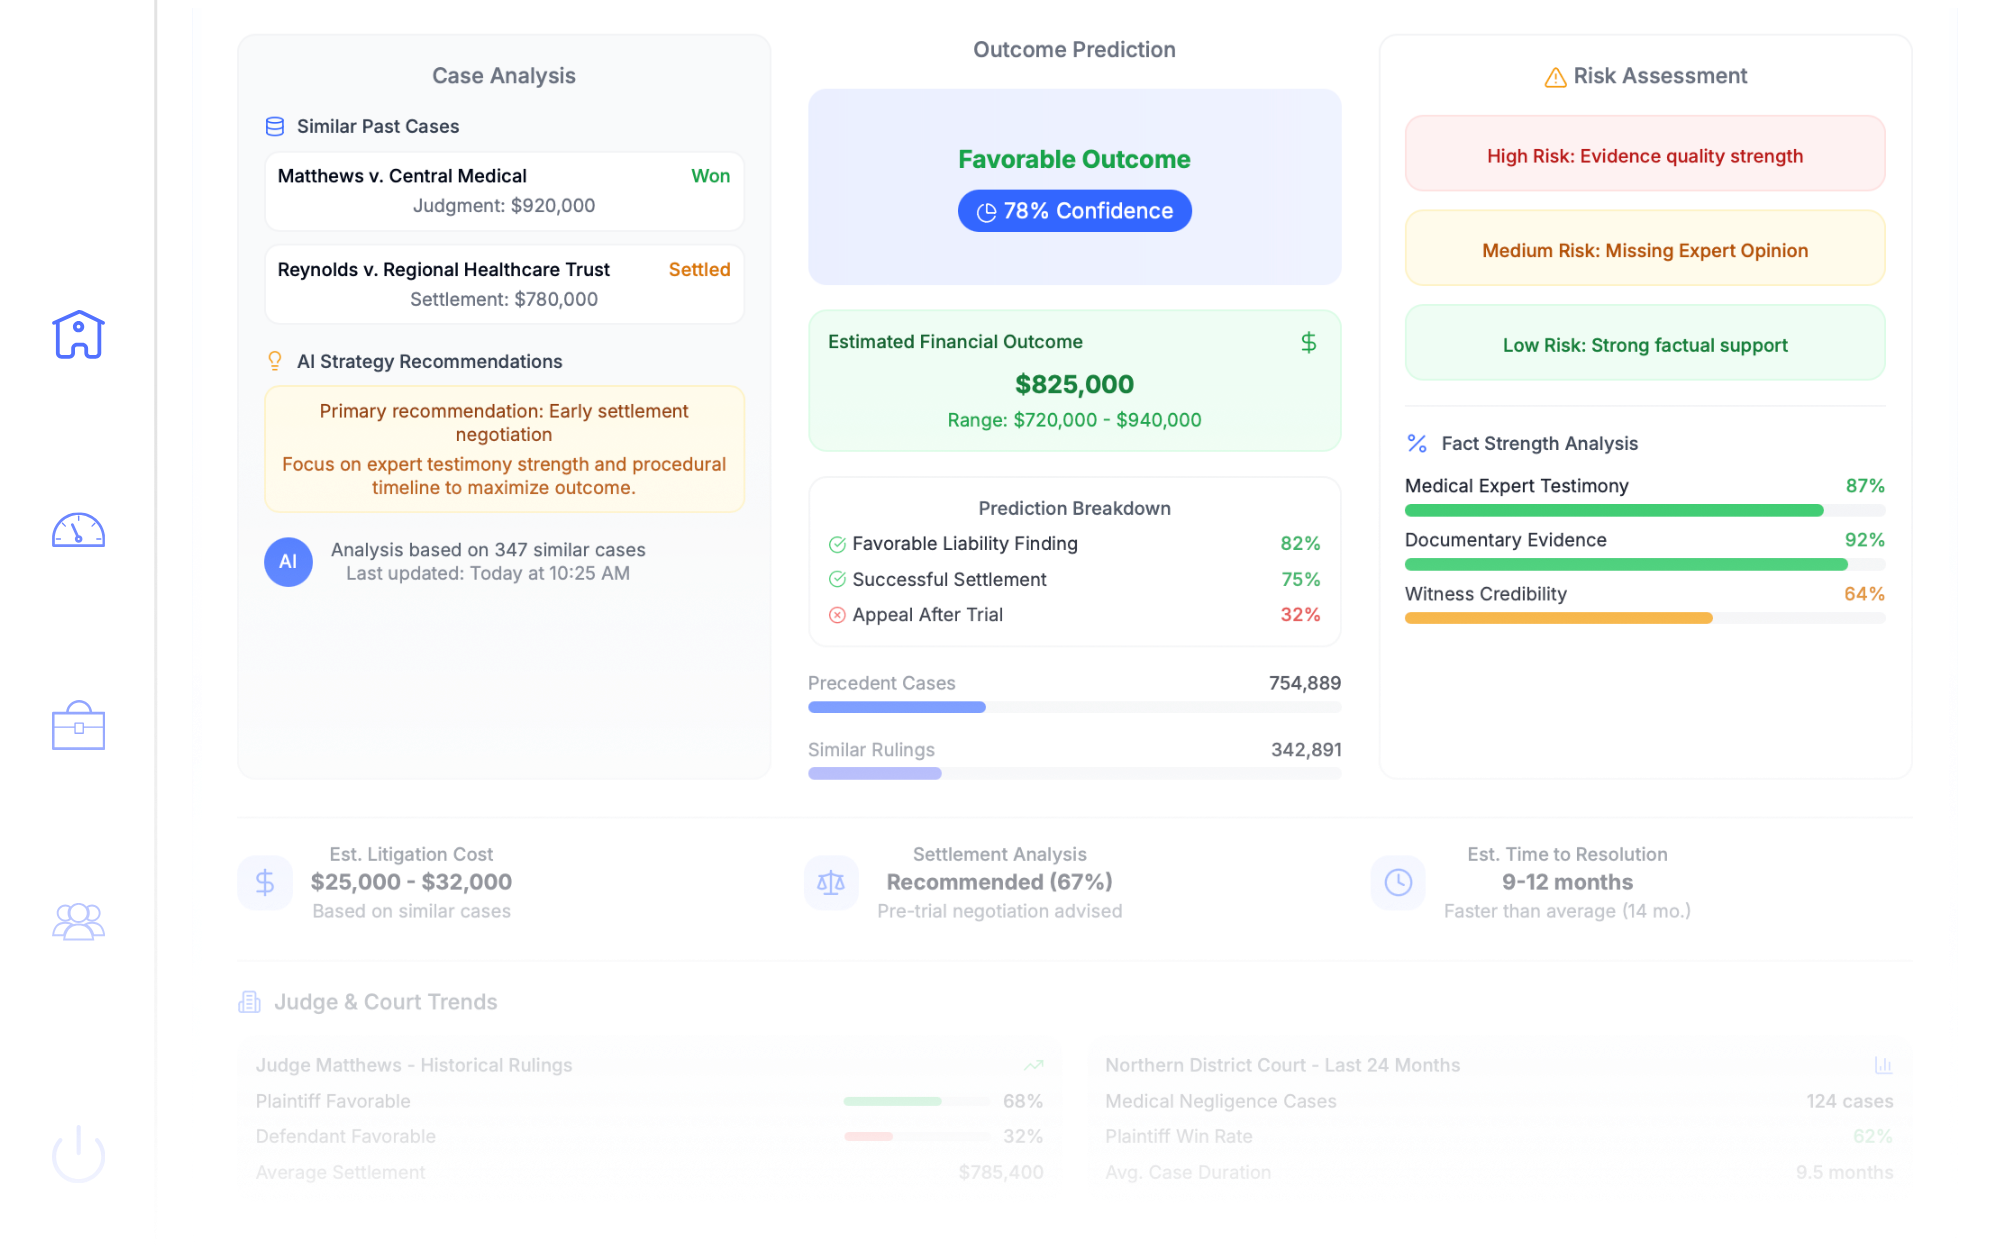Click the 78% Confidence badge
Viewport: 2000px width, 1250px height.
(1073, 210)
